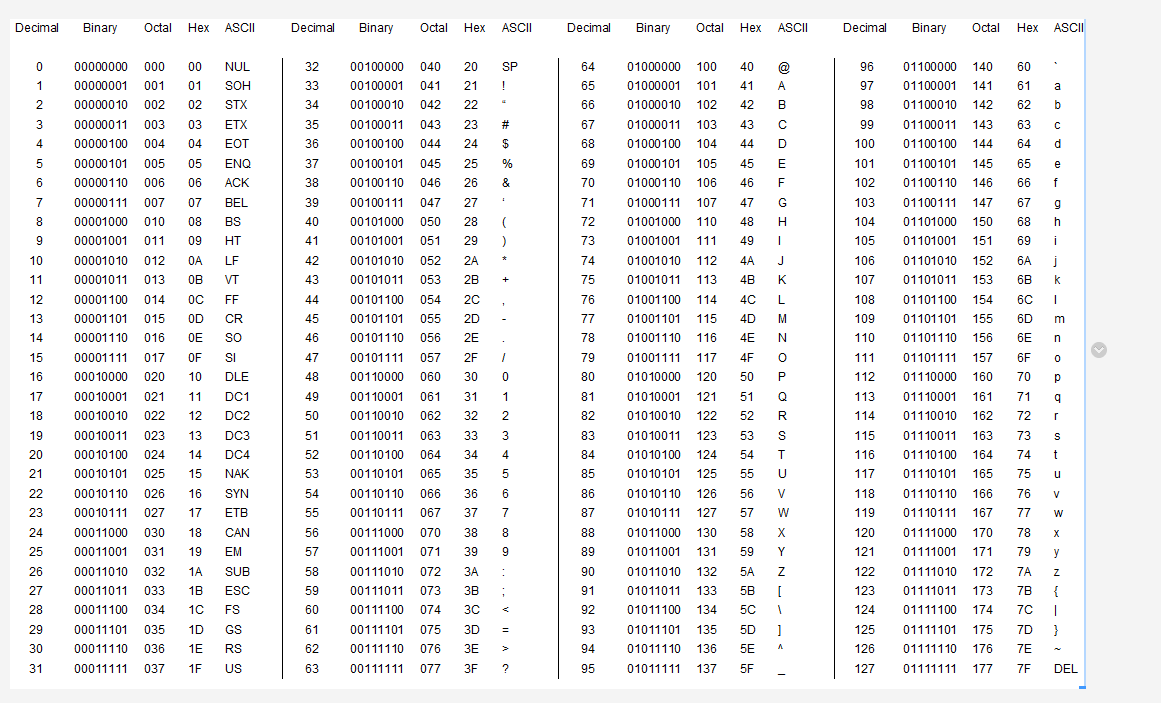1161x703 pixels.
Task: Expand the page using the down-arrow circle icon
Action: point(1099,350)
